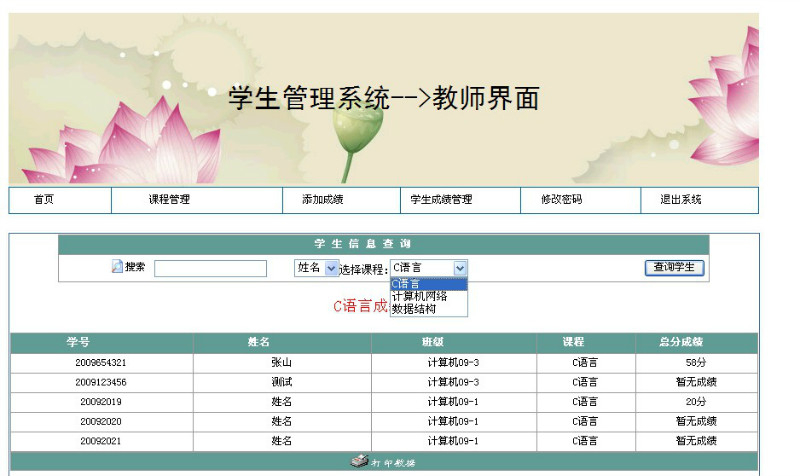This screenshot has height=476, width=800.
Task: Click the score cell 58分
Action: 696,363
